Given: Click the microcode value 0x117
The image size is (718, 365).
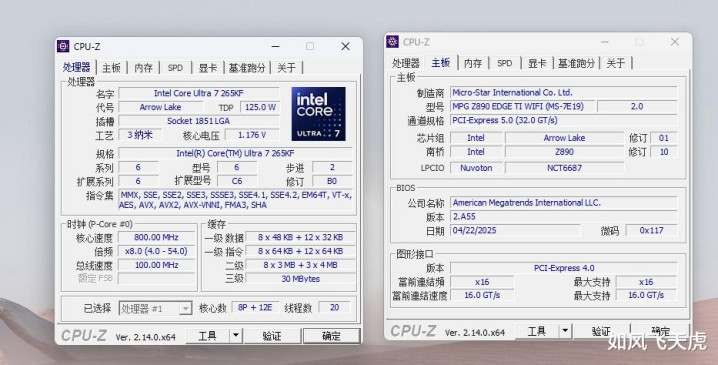Looking at the screenshot, I should tap(652, 230).
